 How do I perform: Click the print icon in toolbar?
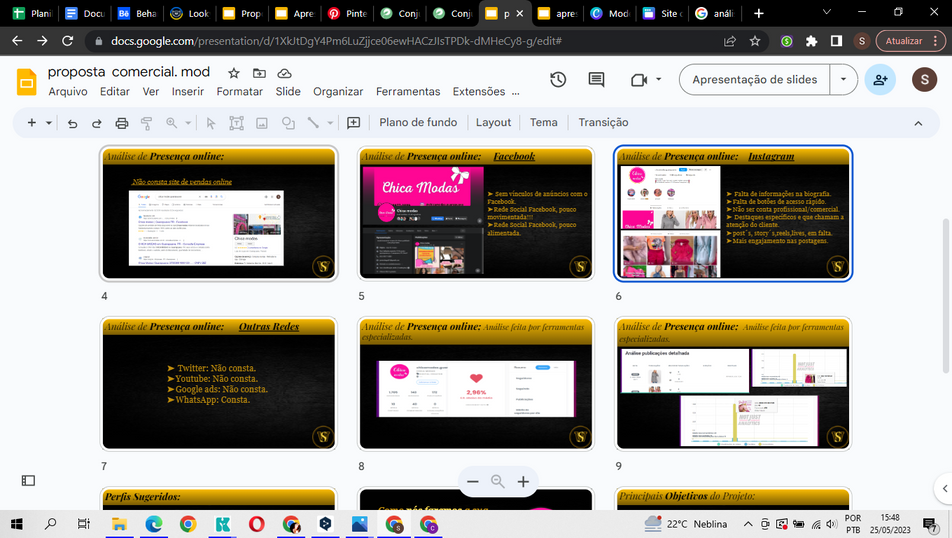121,123
